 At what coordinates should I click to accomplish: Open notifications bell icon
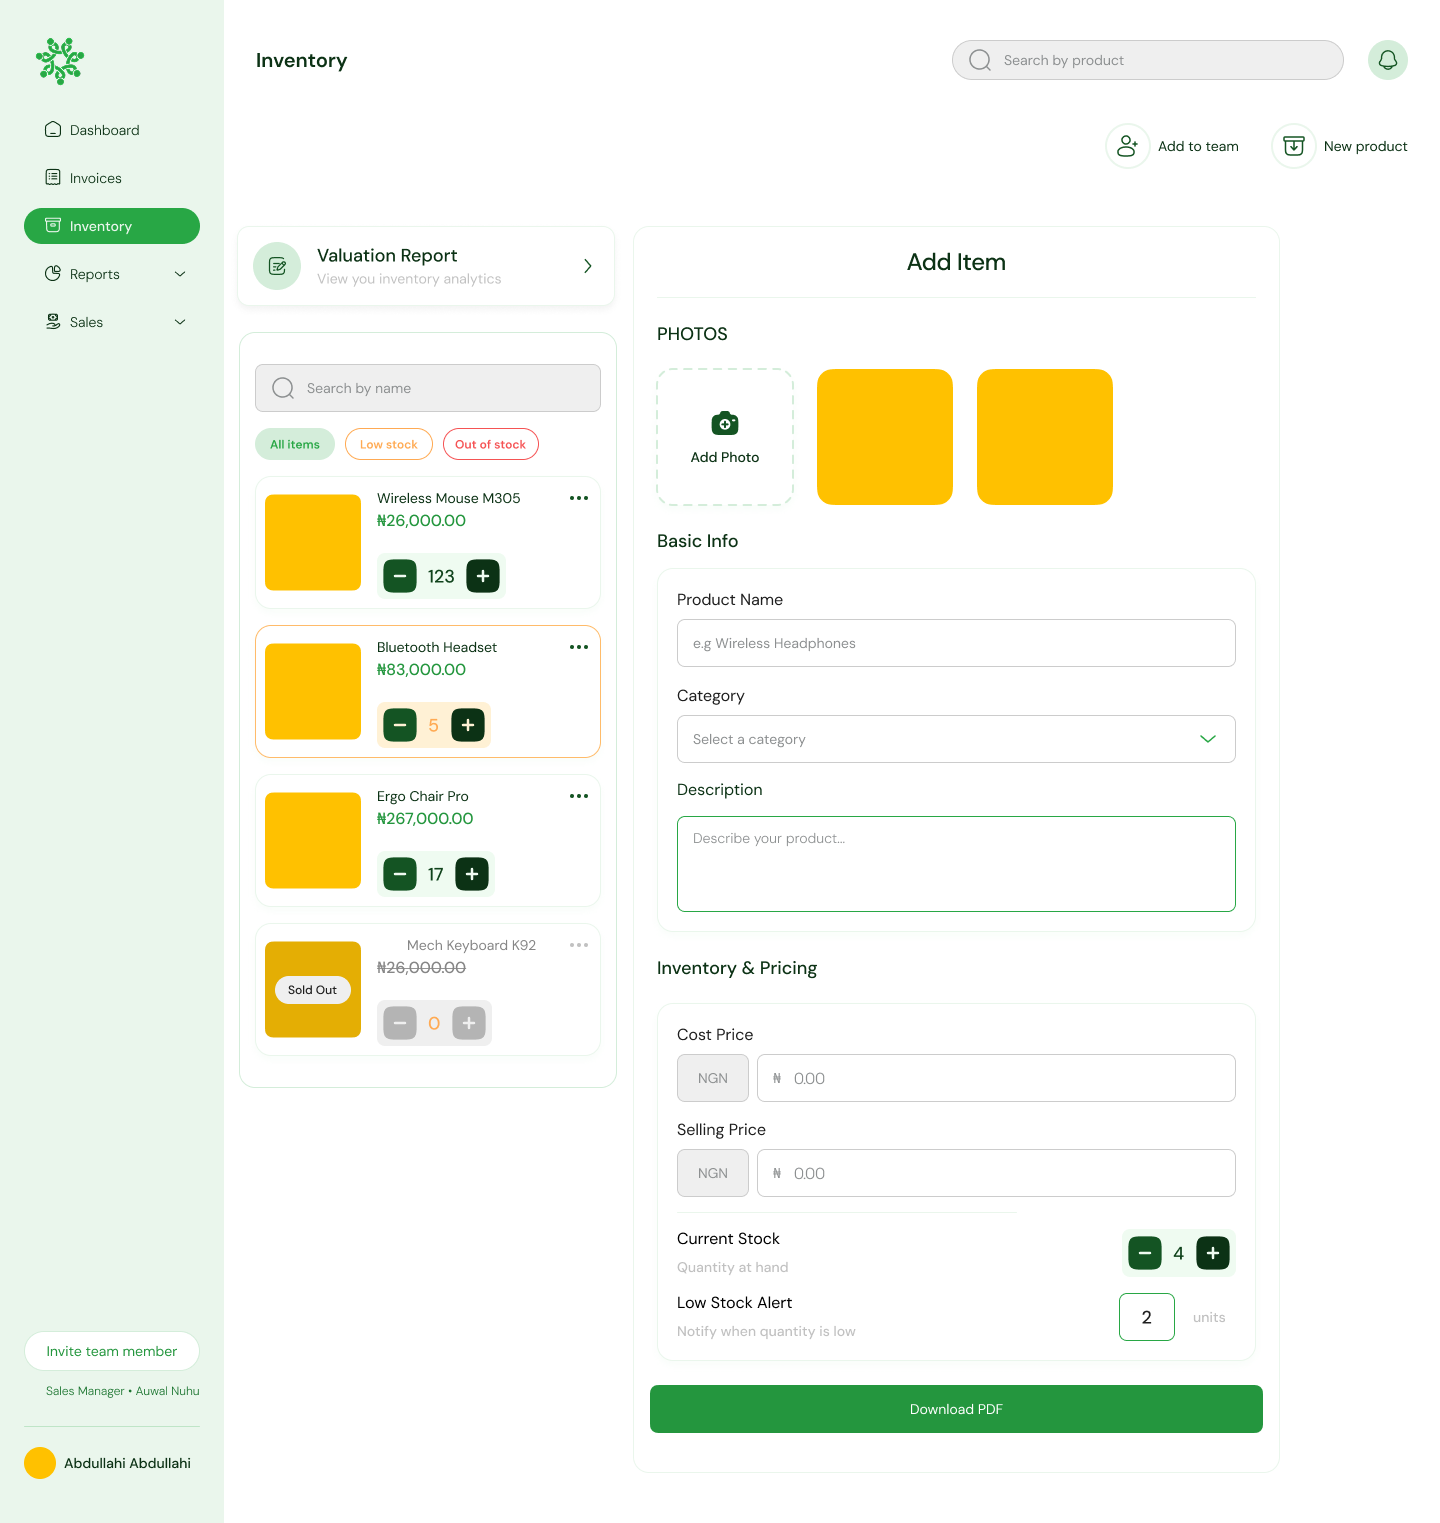pyautogui.click(x=1388, y=60)
